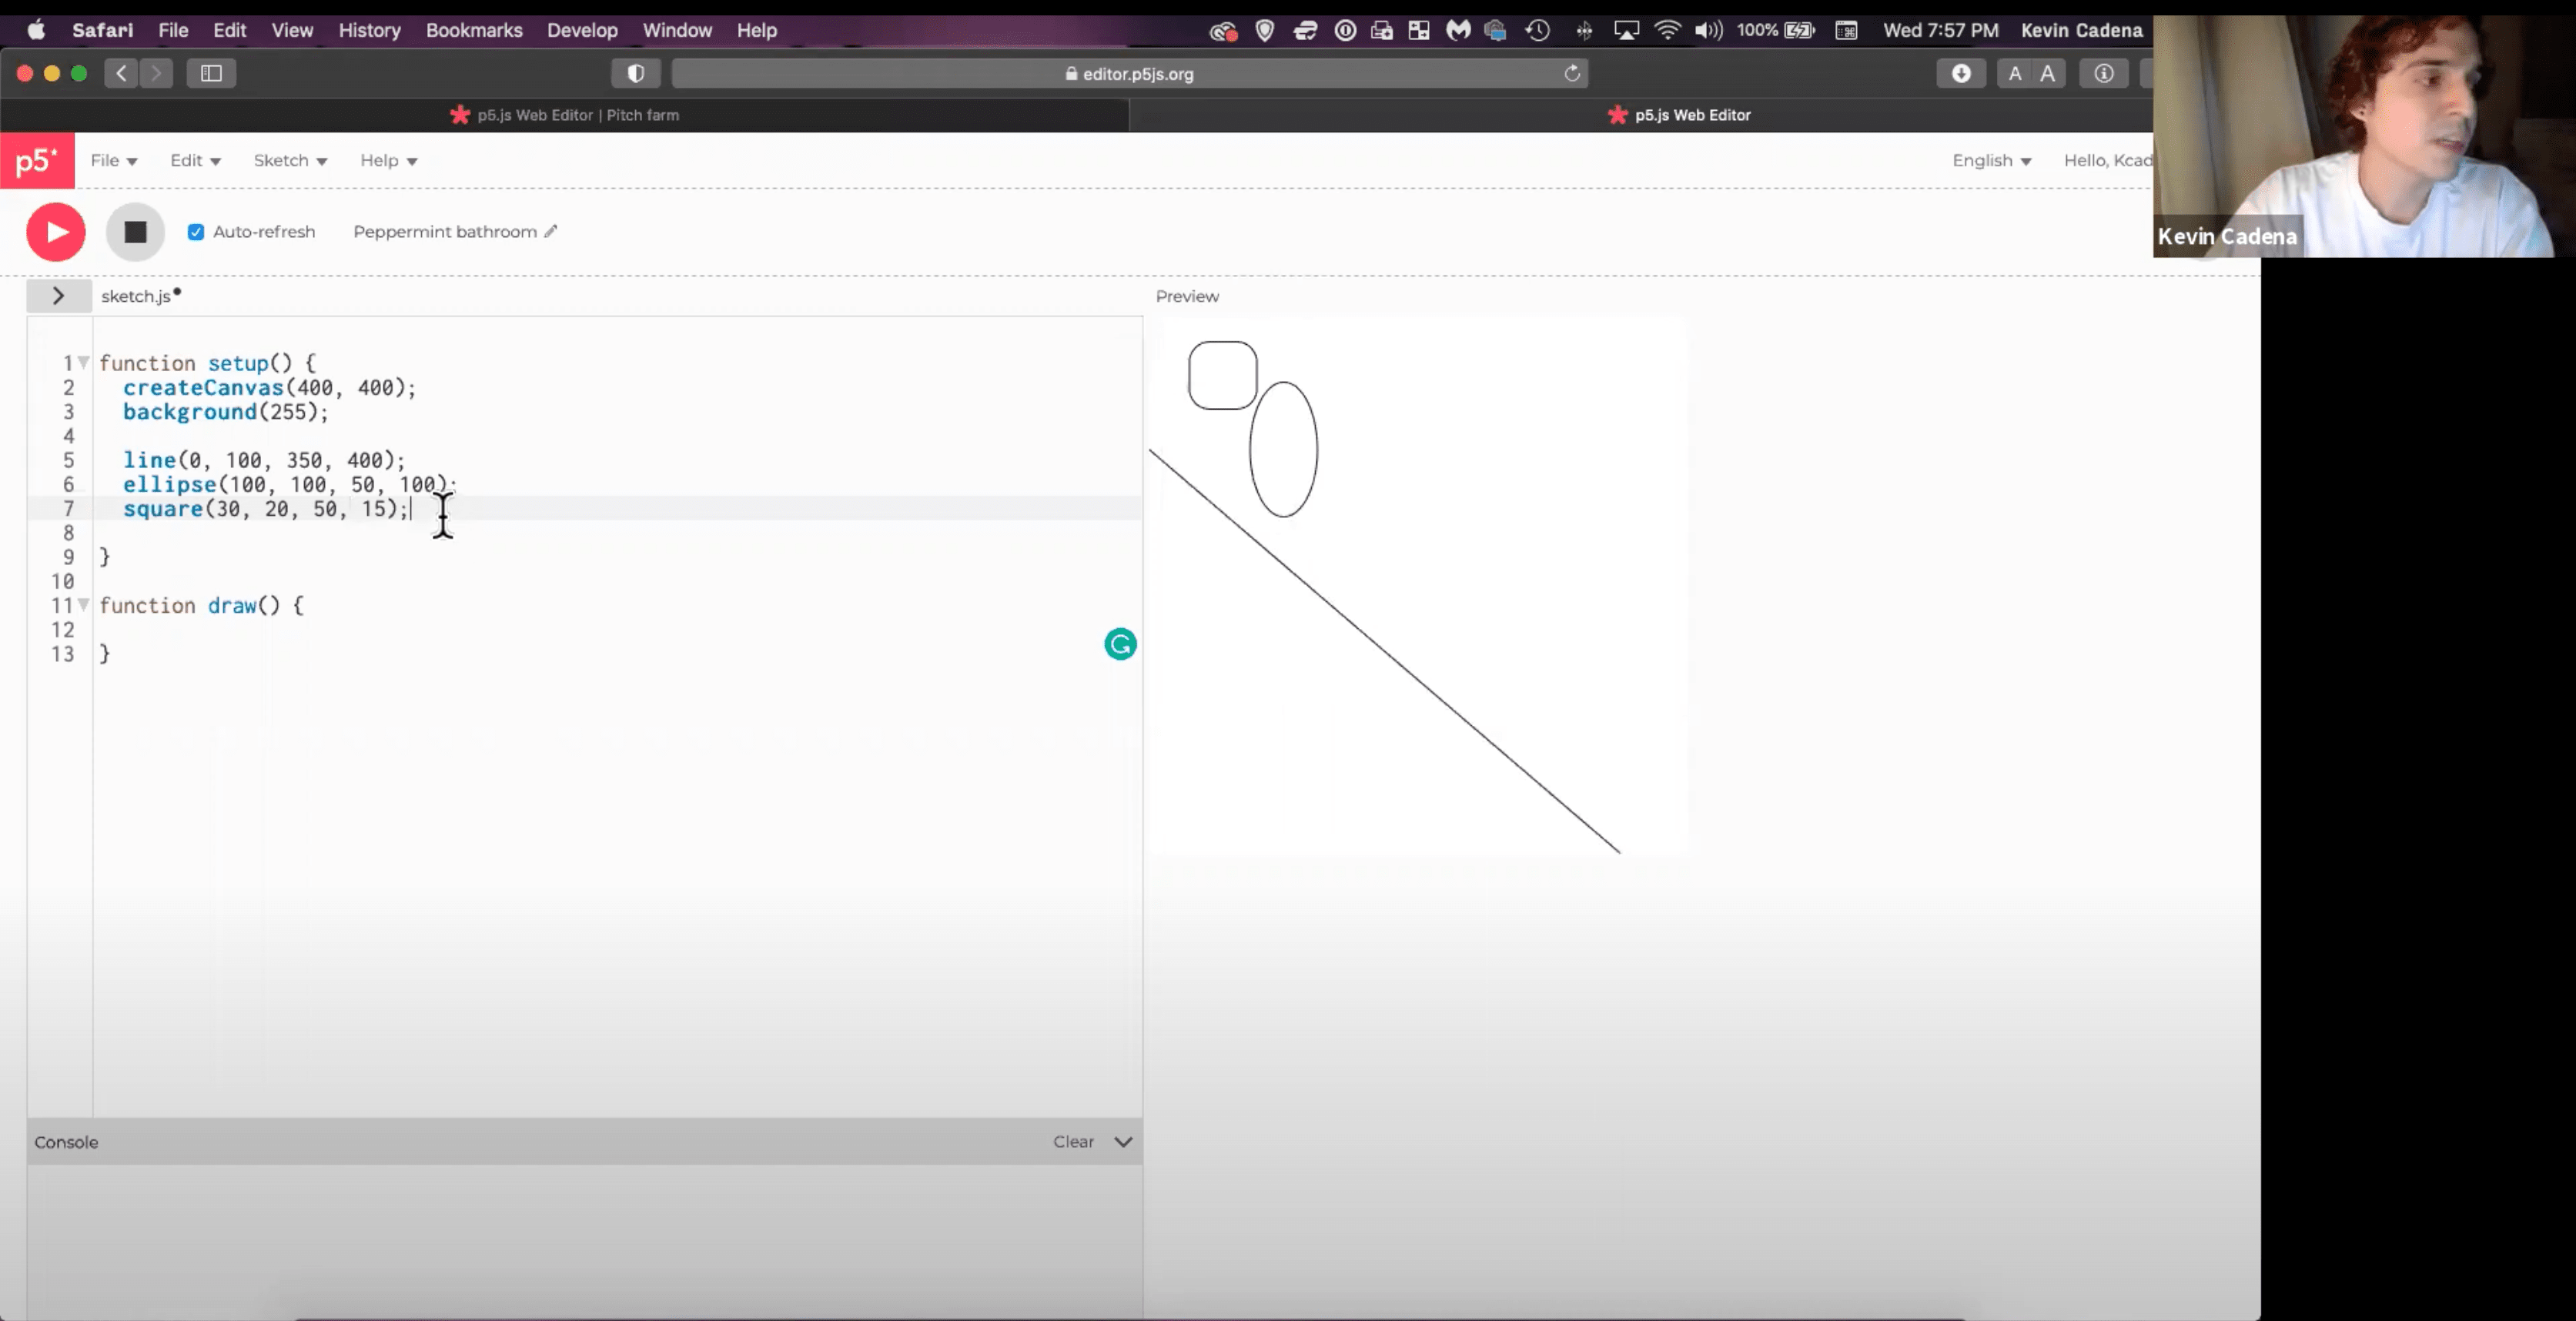The image size is (2576, 1321).
Task: Click the Peppermint bathroom sketch name
Action: click(x=445, y=231)
